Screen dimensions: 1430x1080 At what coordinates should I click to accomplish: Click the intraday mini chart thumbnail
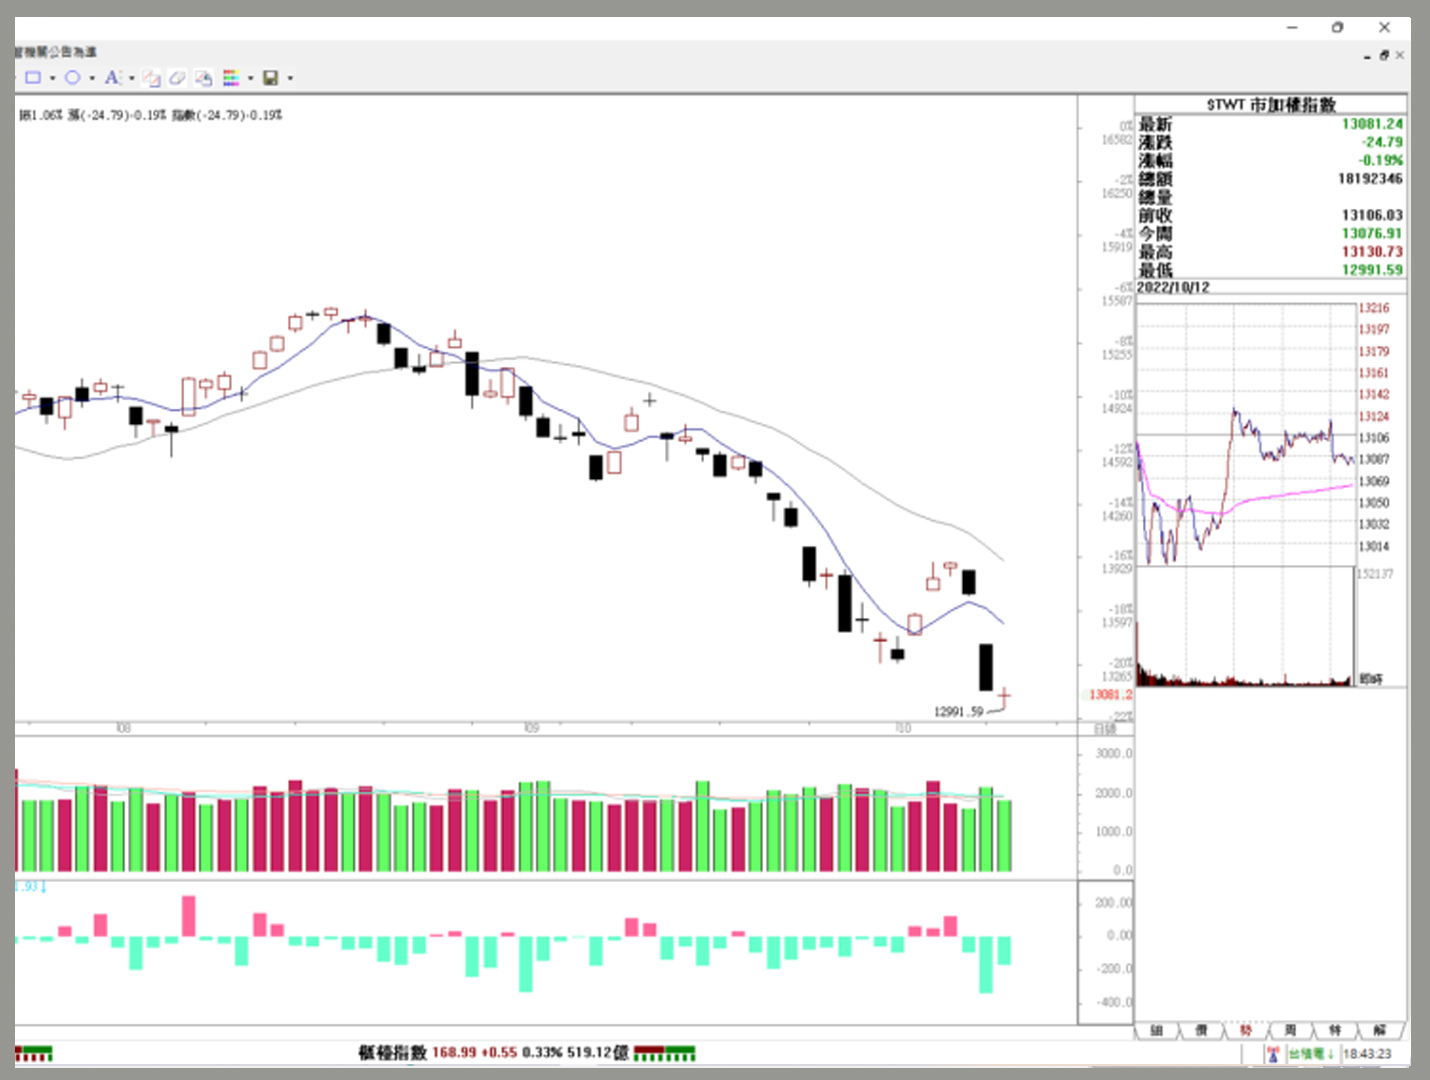click(1246, 435)
